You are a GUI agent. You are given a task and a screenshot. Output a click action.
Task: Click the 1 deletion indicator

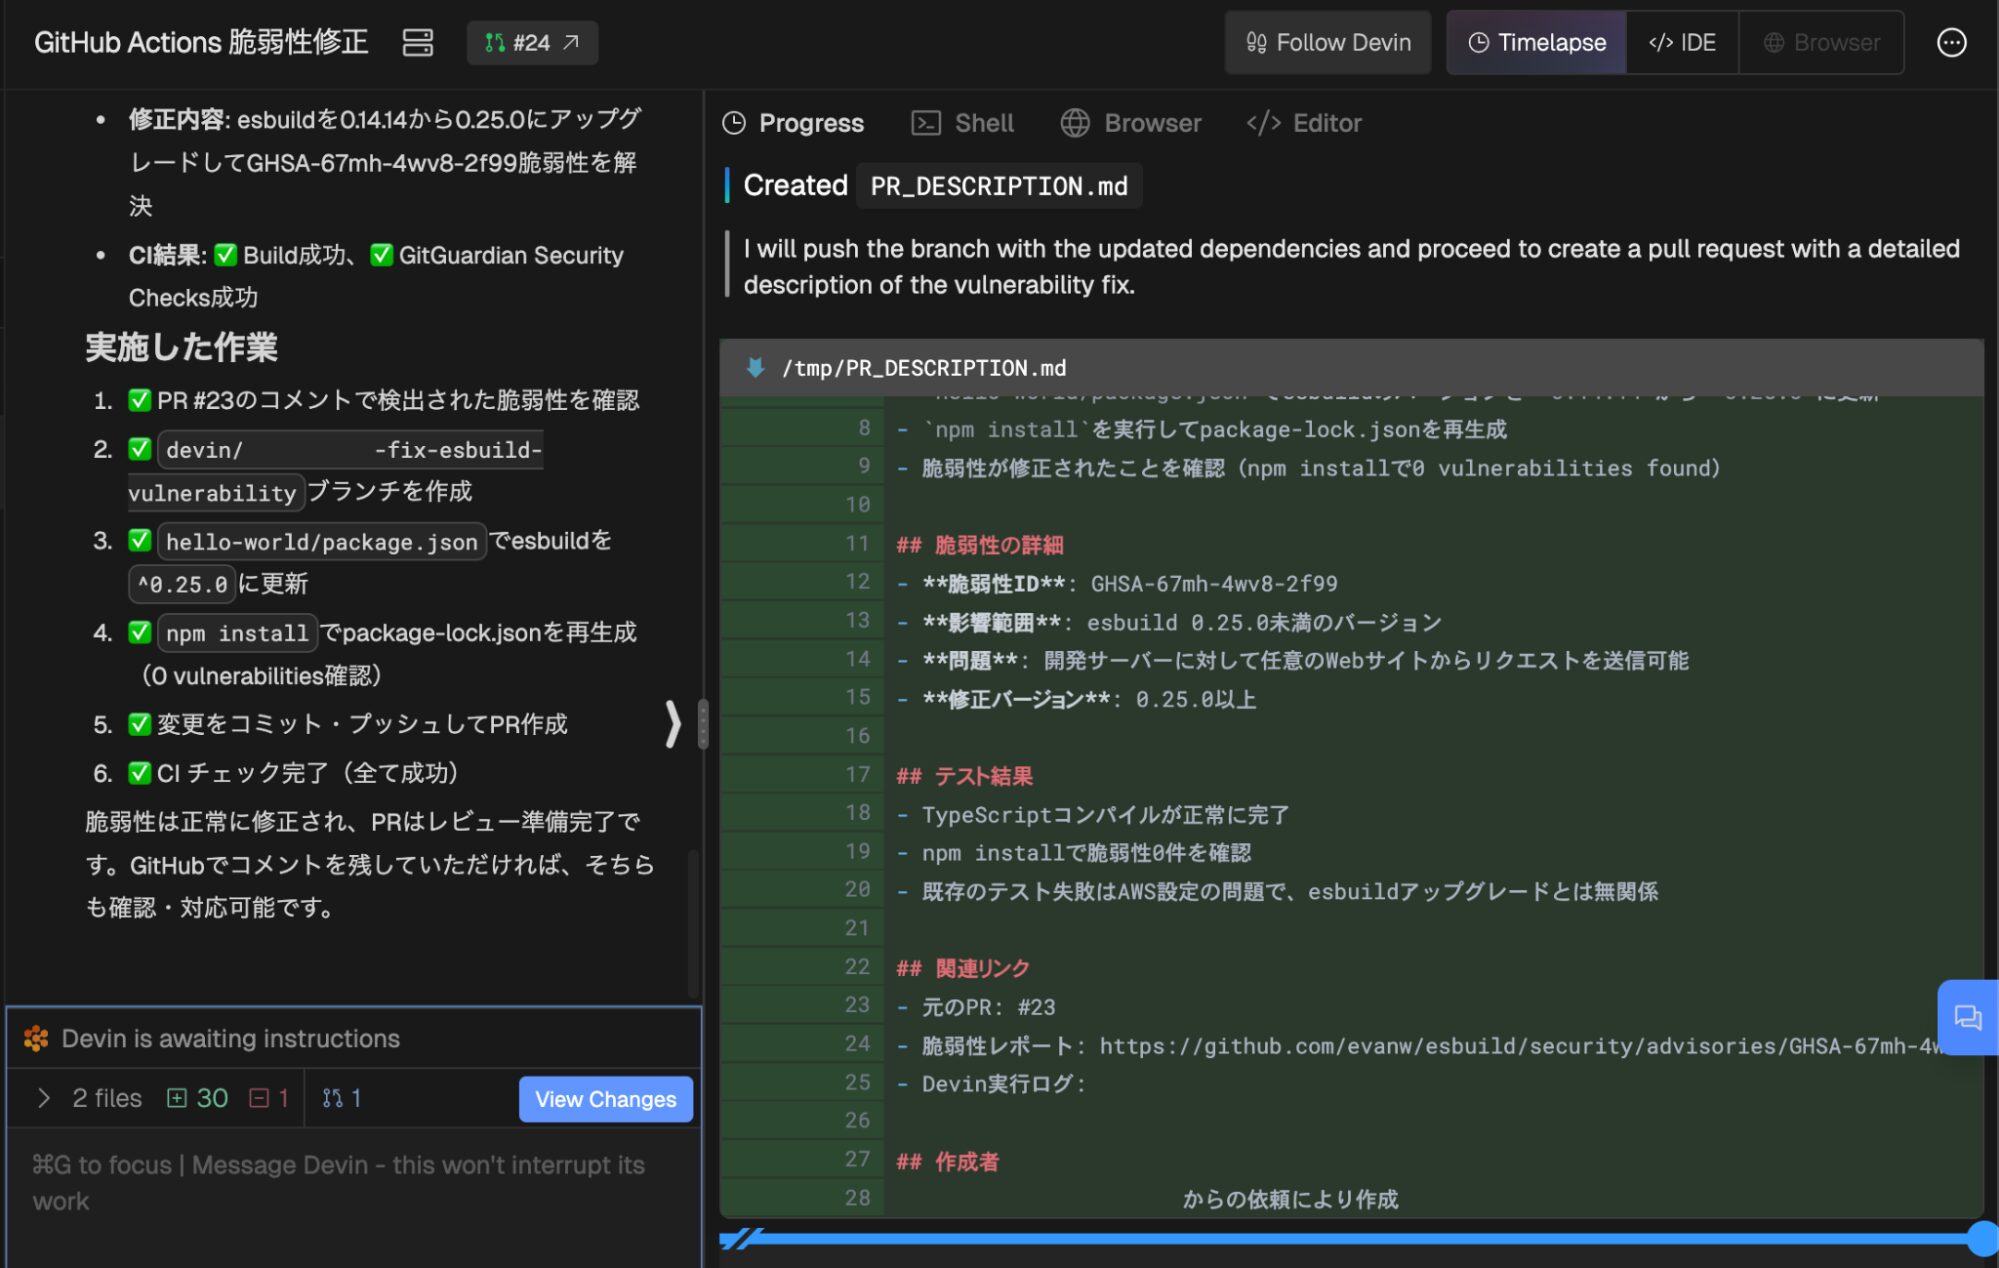[270, 1098]
